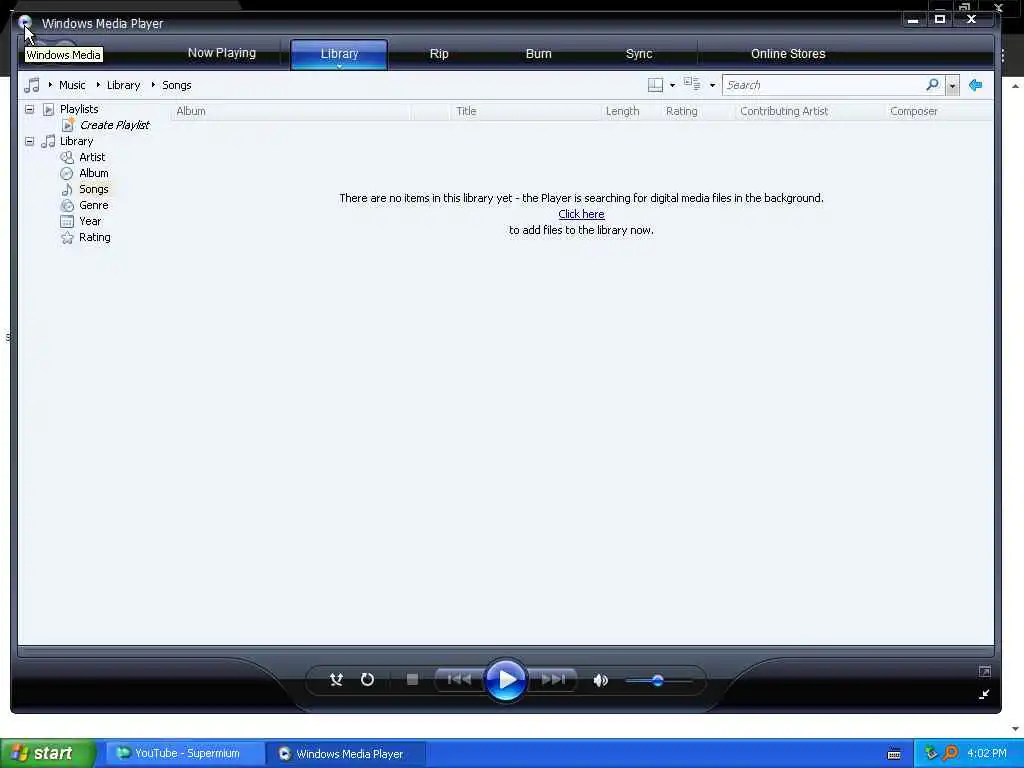Select Genre in the library tree
1024x768 pixels.
point(93,205)
